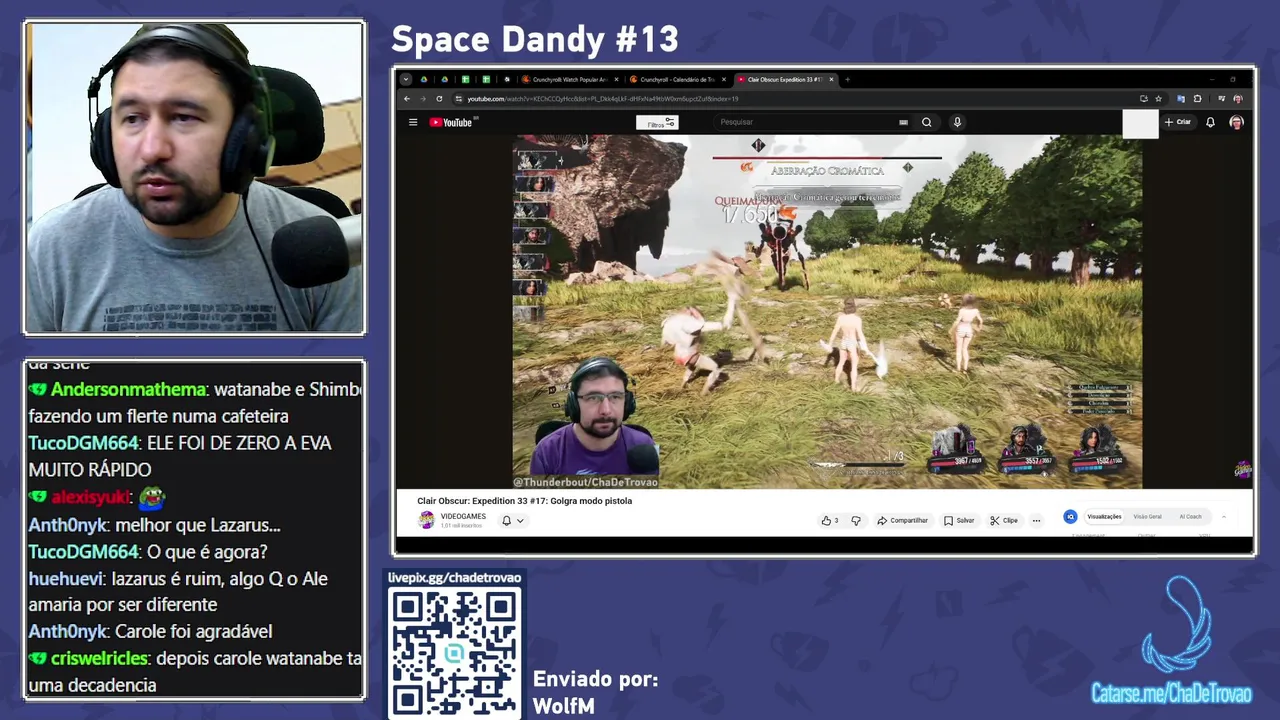1280x720 pixels.
Task: Open a new browser tab
Action: [x=847, y=79]
